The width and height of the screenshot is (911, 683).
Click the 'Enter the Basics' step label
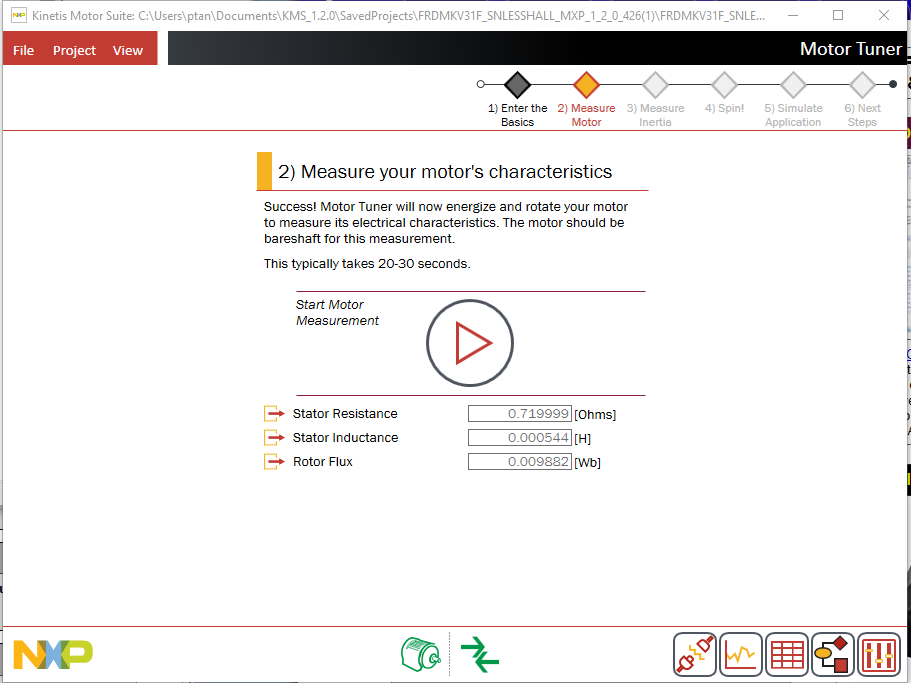(x=517, y=115)
